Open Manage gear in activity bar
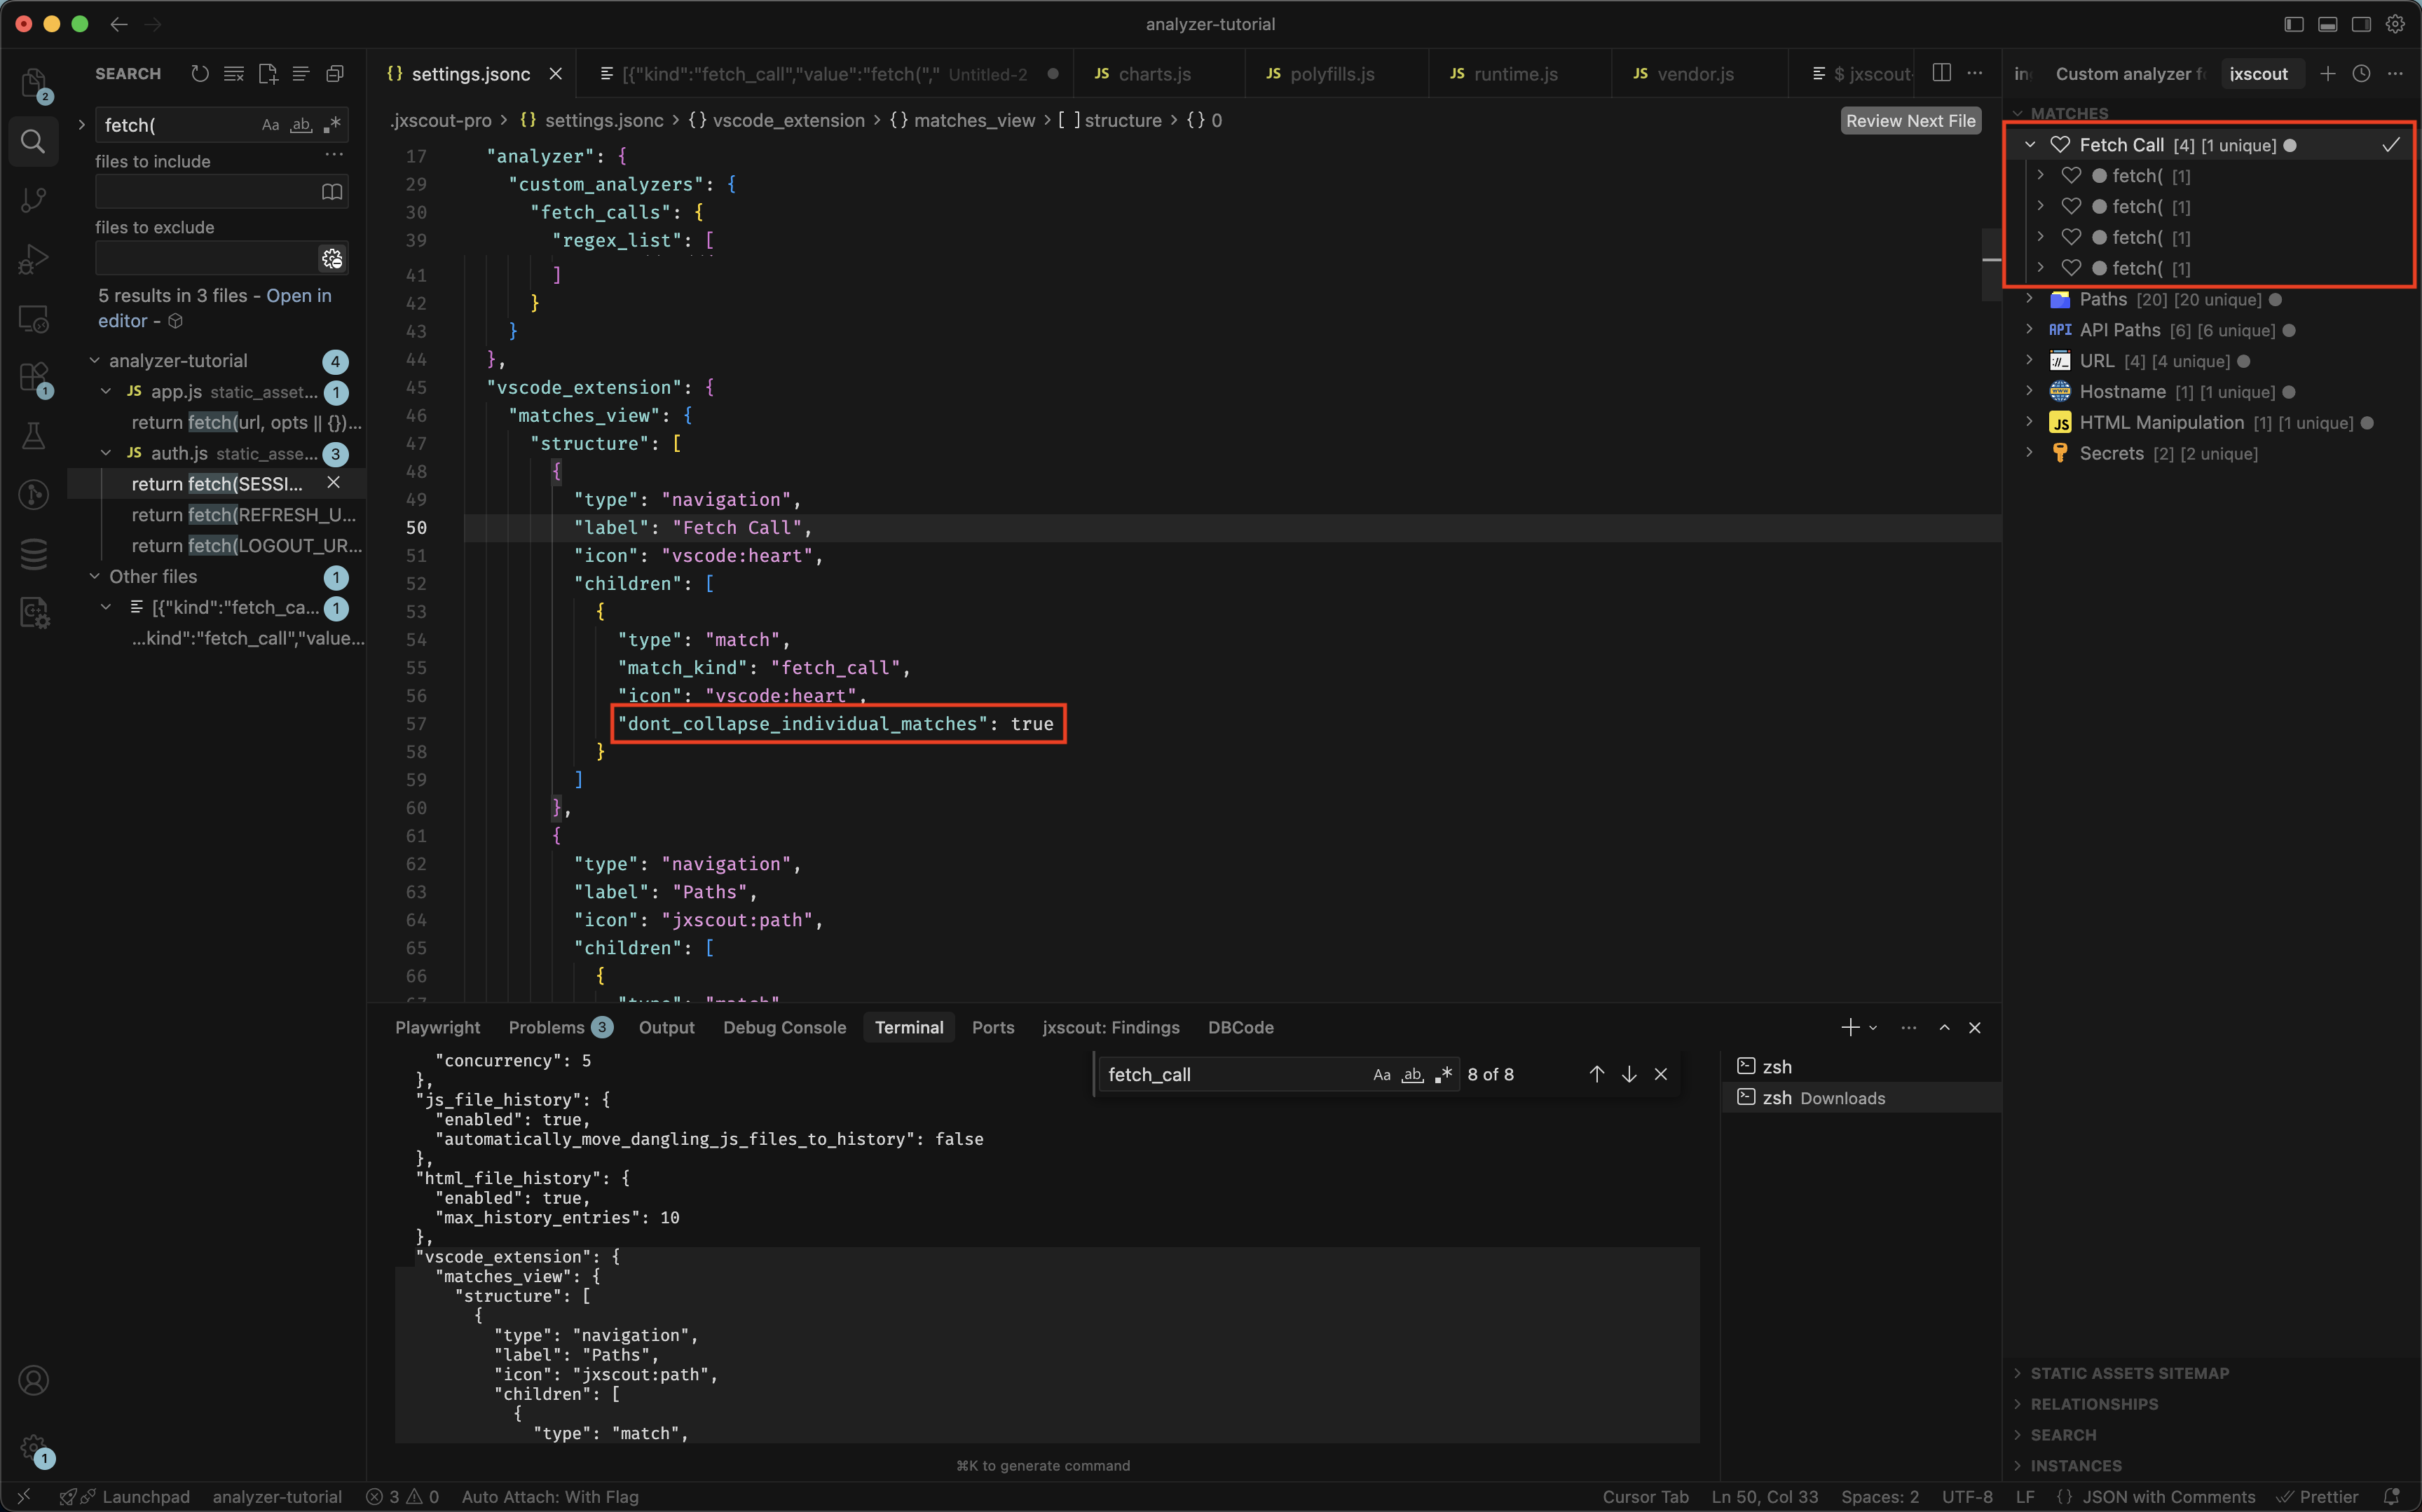The width and height of the screenshot is (2422, 1512). (x=33, y=1447)
